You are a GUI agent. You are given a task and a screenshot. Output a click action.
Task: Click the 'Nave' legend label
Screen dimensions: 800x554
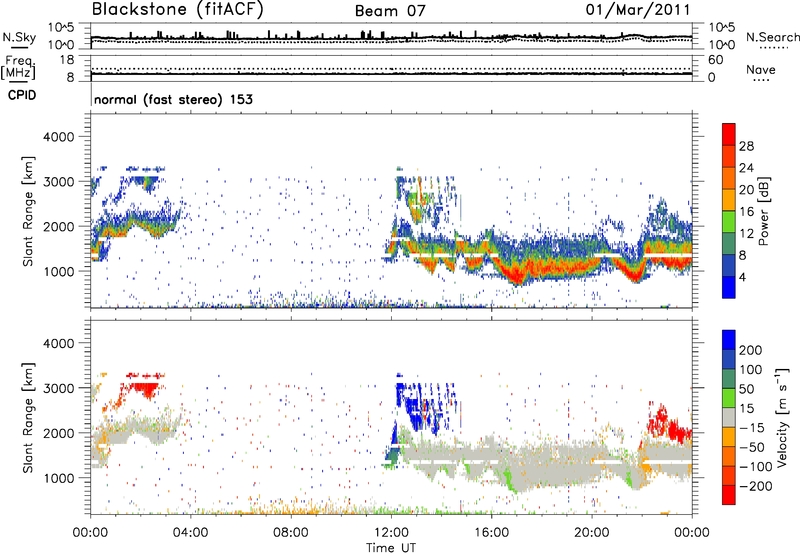tap(761, 69)
